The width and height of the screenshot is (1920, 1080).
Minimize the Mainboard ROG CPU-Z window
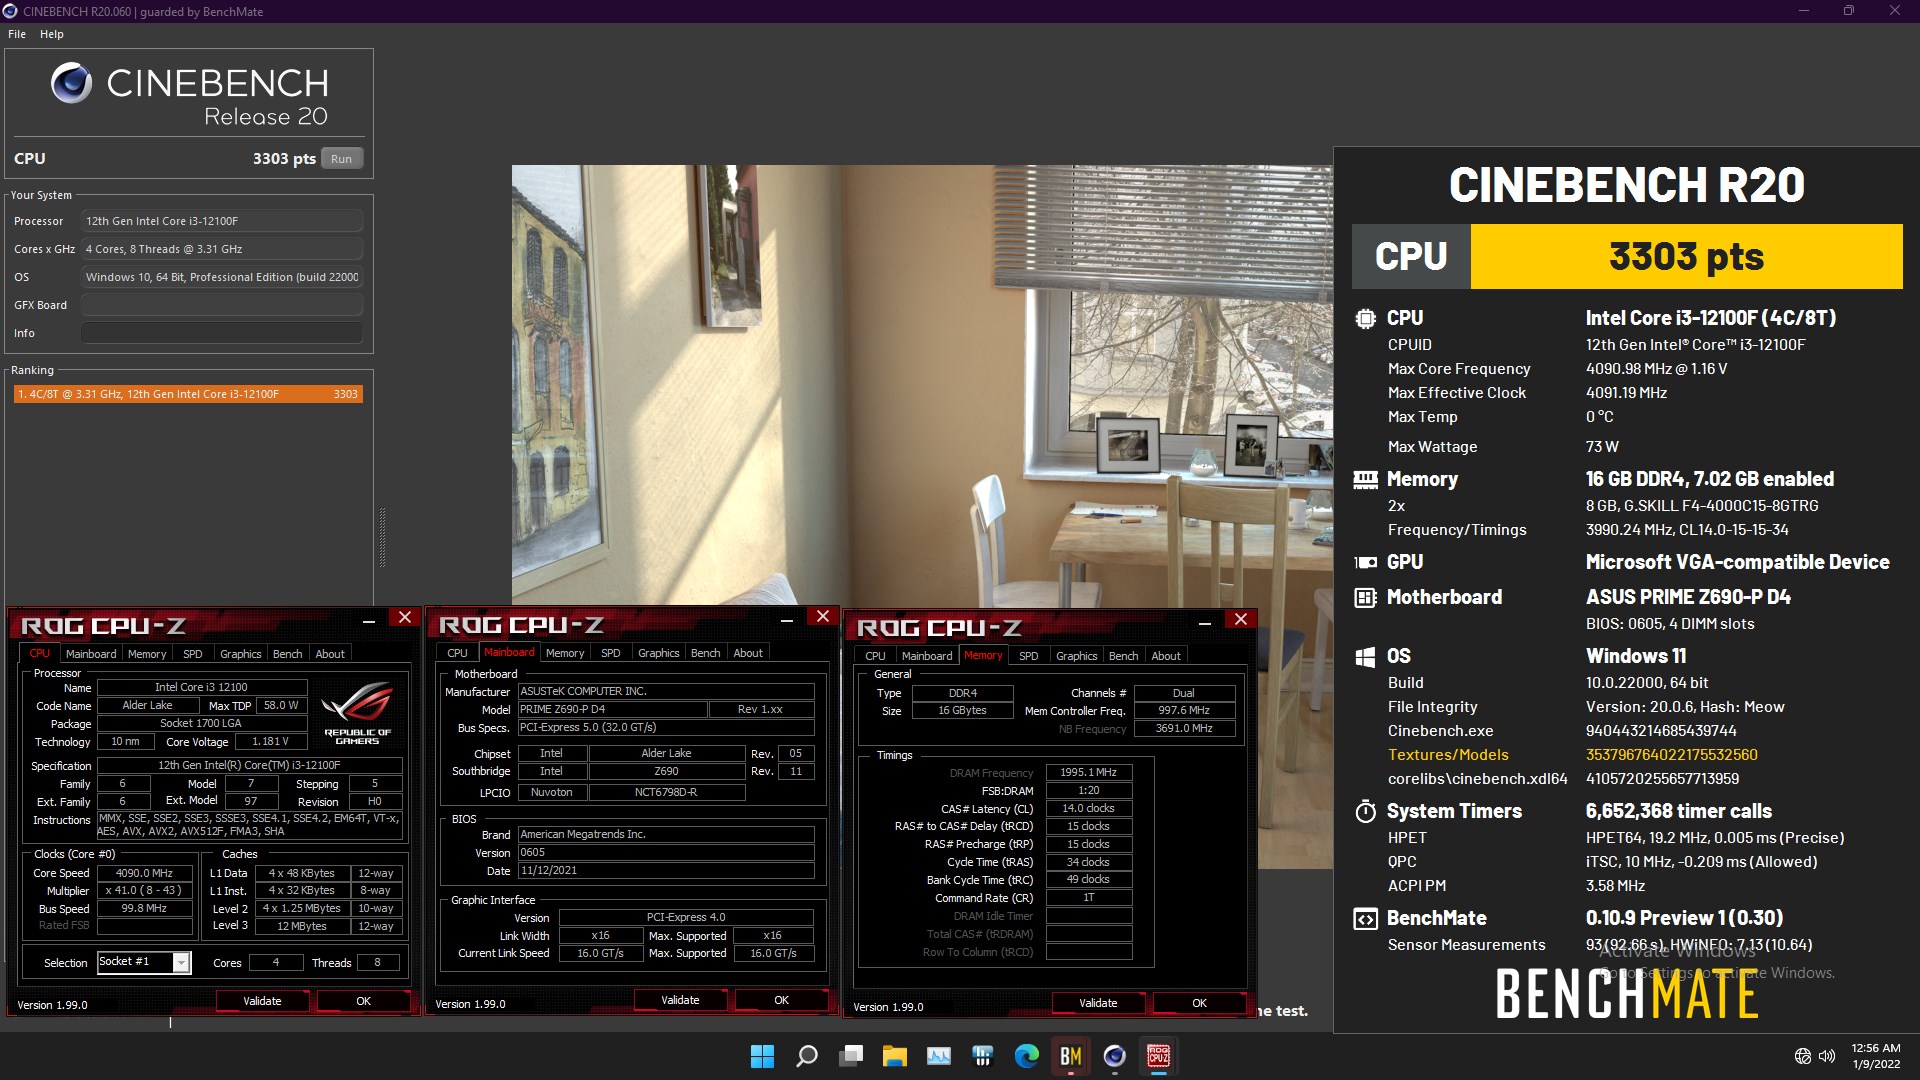click(787, 620)
